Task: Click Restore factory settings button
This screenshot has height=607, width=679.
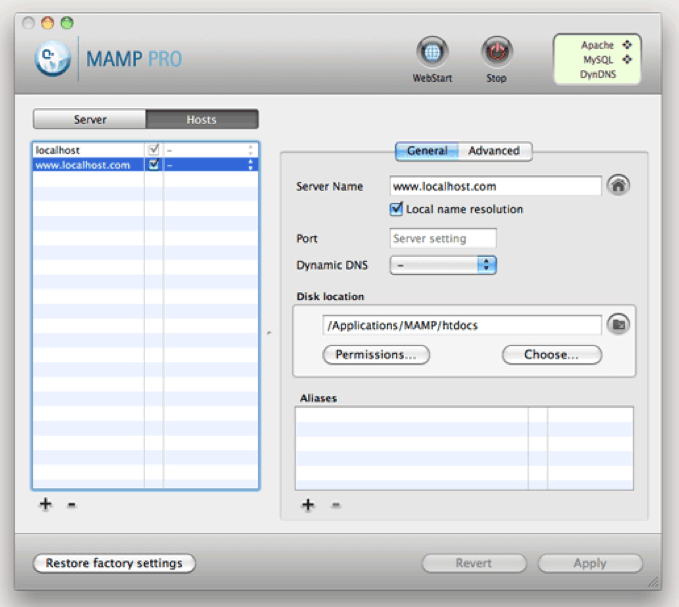Action: pyautogui.click(x=114, y=563)
